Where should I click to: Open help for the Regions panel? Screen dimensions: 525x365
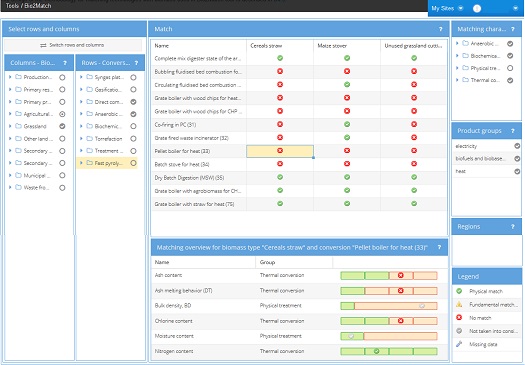tap(513, 227)
